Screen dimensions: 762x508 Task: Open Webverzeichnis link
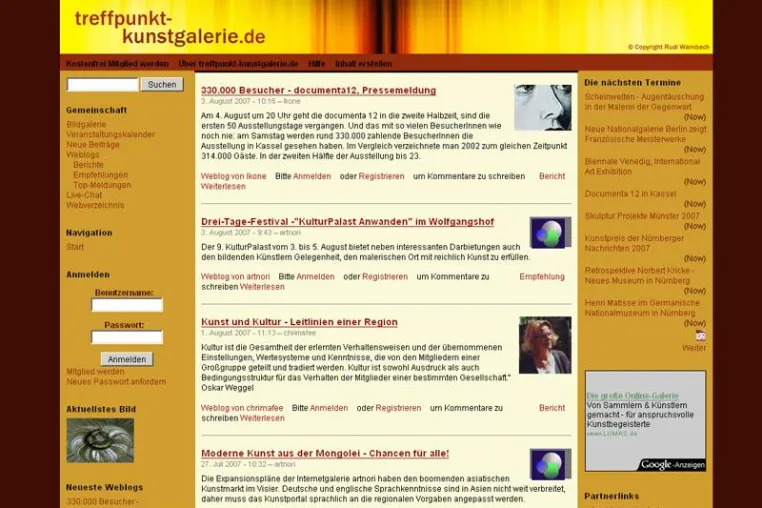pos(95,205)
